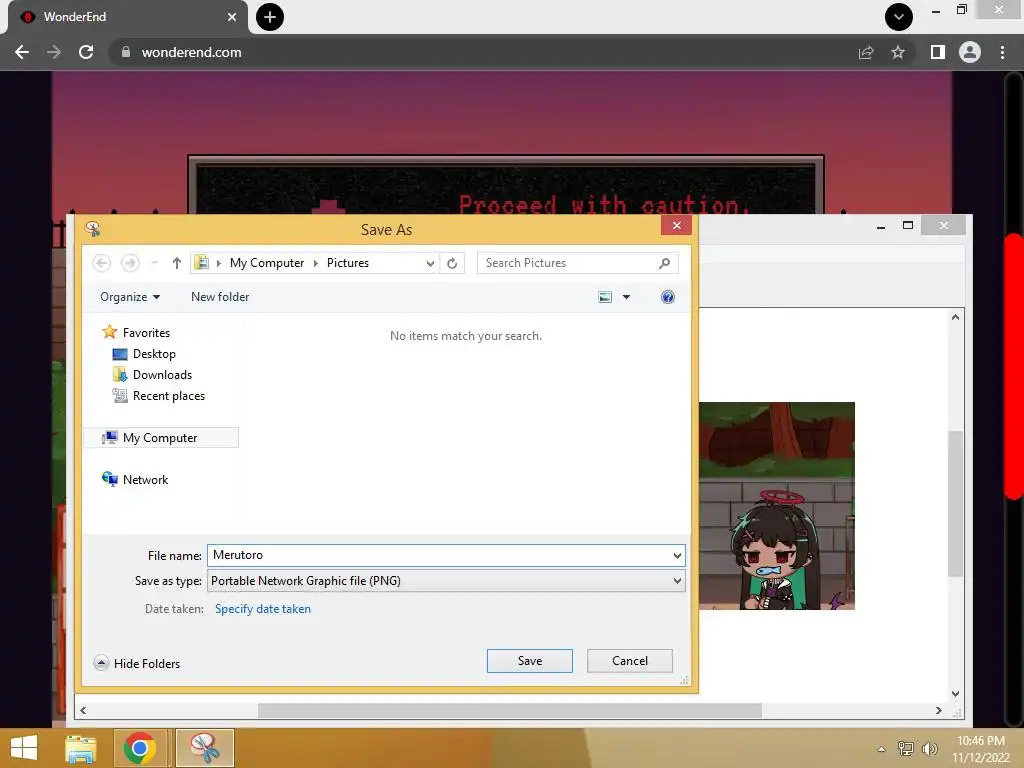Bookmark this page with the star icon
This screenshot has height=768, width=1024.
pyautogui.click(x=898, y=52)
